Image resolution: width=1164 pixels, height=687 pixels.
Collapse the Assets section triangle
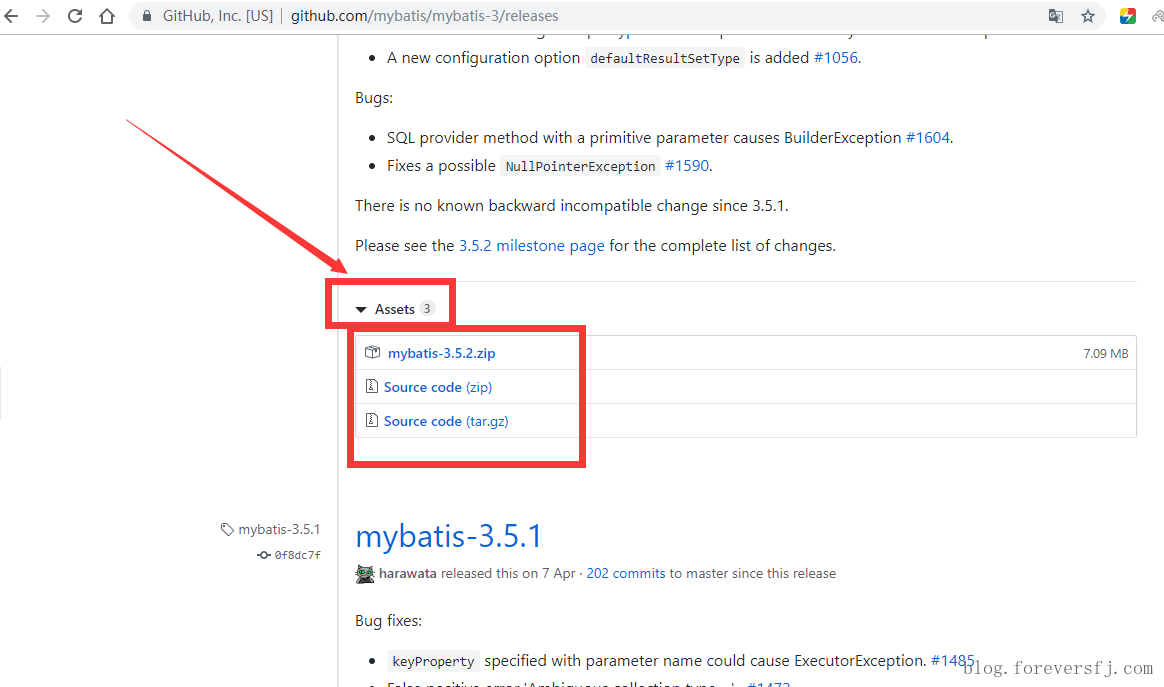click(361, 309)
